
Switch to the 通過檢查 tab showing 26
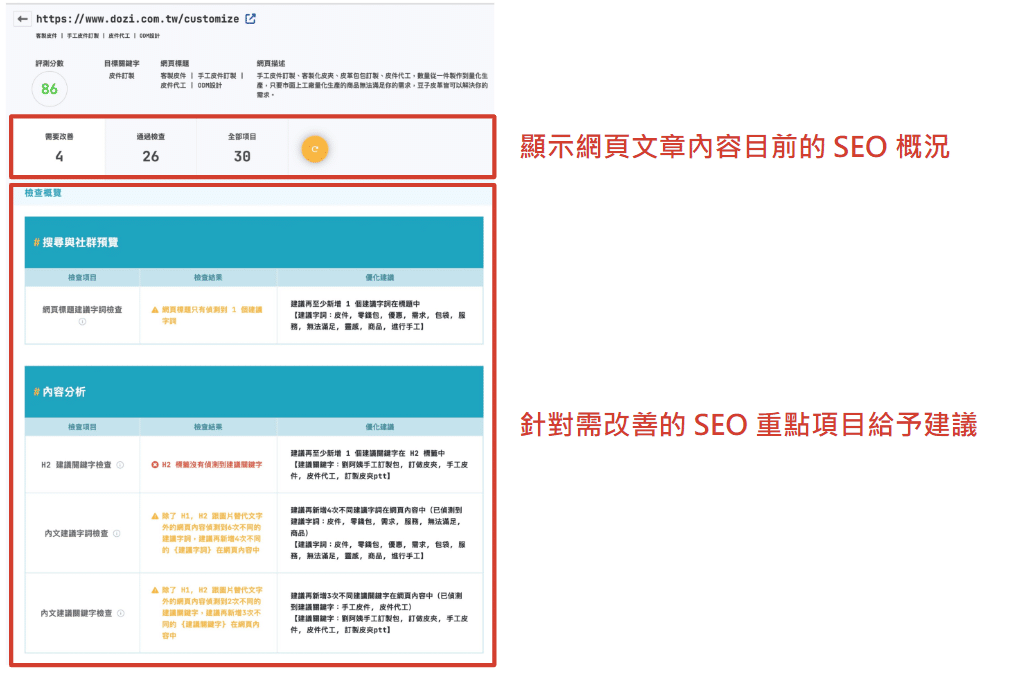(x=150, y=147)
